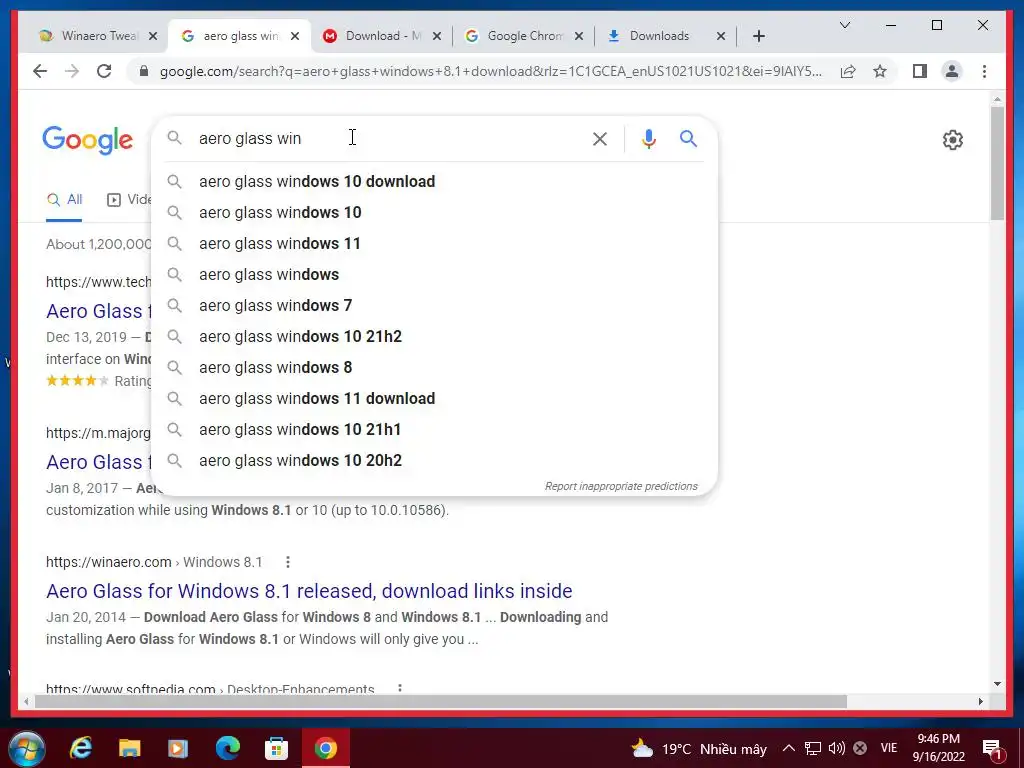Select the All results tab

coord(64,199)
